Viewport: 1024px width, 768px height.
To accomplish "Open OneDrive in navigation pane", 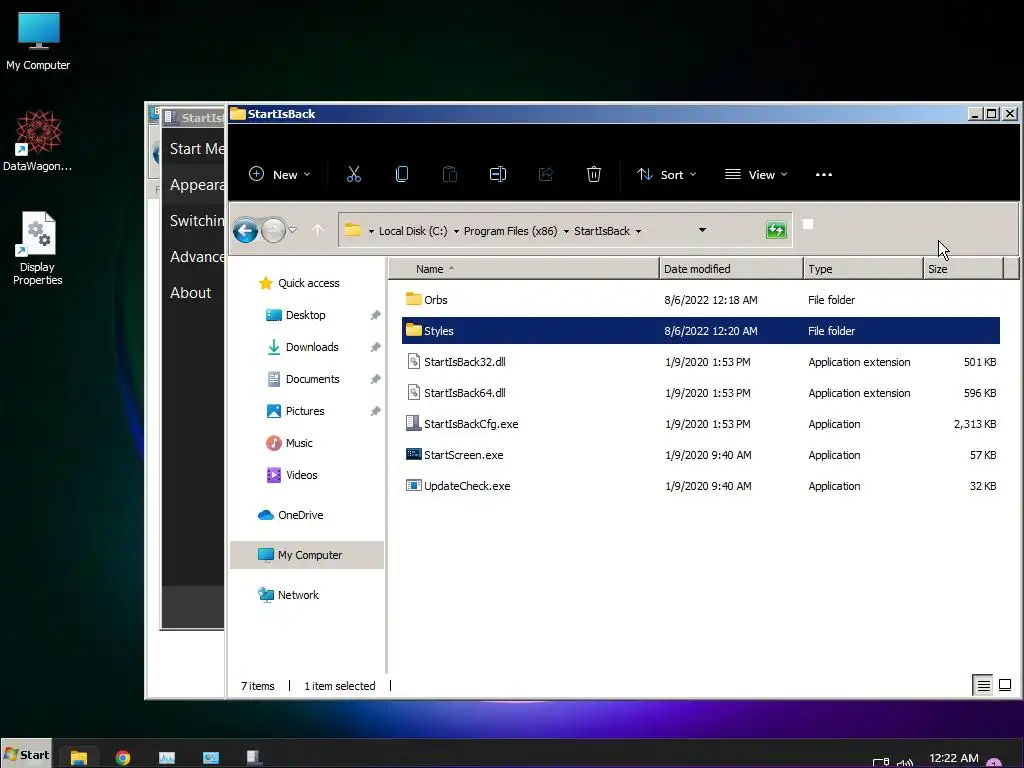I will [x=291, y=515].
